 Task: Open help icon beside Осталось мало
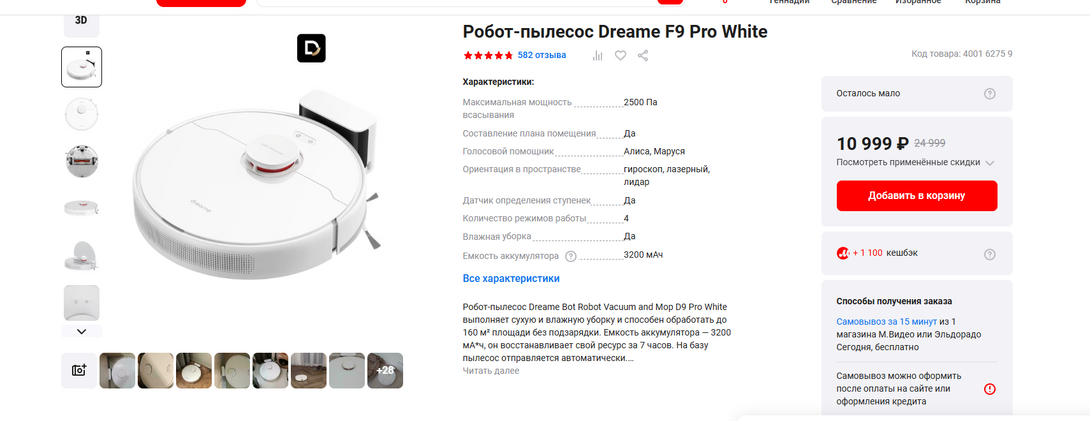(990, 94)
